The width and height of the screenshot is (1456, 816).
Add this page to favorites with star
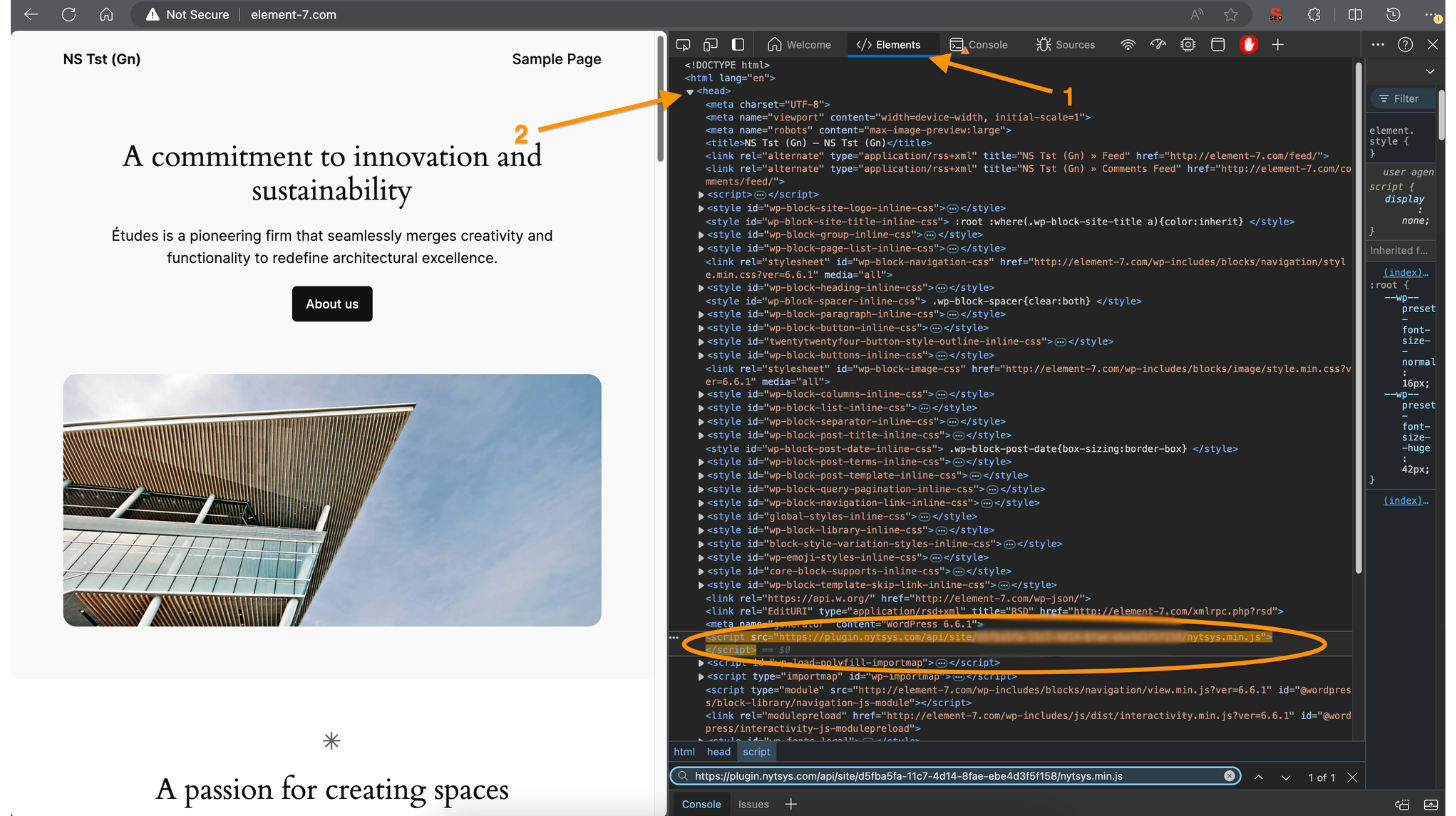click(1231, 15)
